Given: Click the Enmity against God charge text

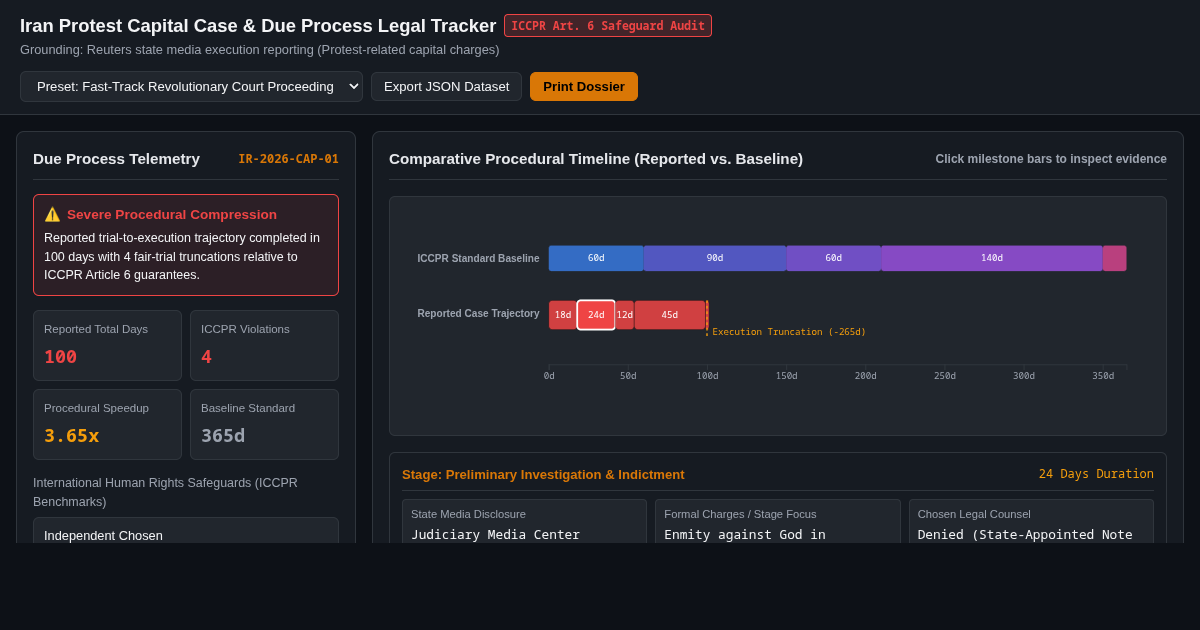Looking at the screenshot, I should tap(745, 534).
